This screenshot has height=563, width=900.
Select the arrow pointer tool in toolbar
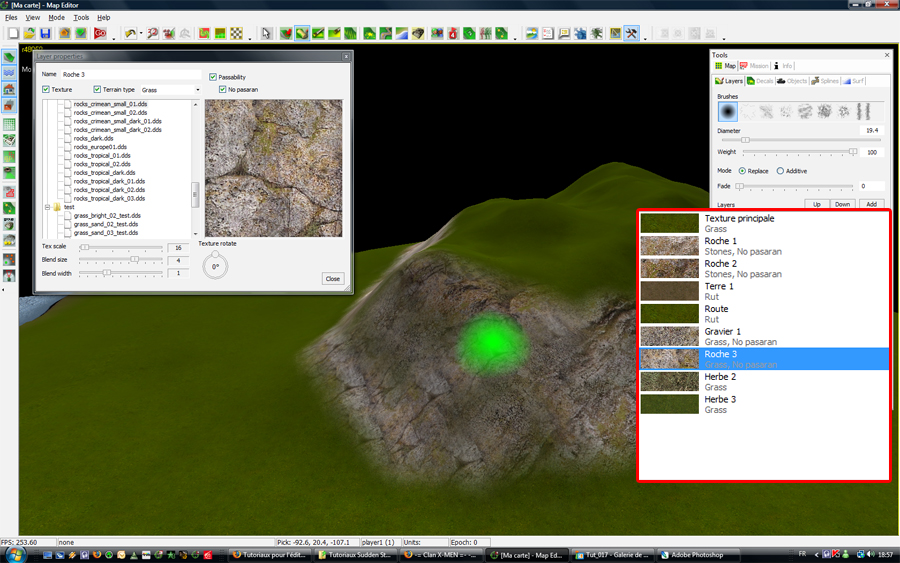coord(265,33)
